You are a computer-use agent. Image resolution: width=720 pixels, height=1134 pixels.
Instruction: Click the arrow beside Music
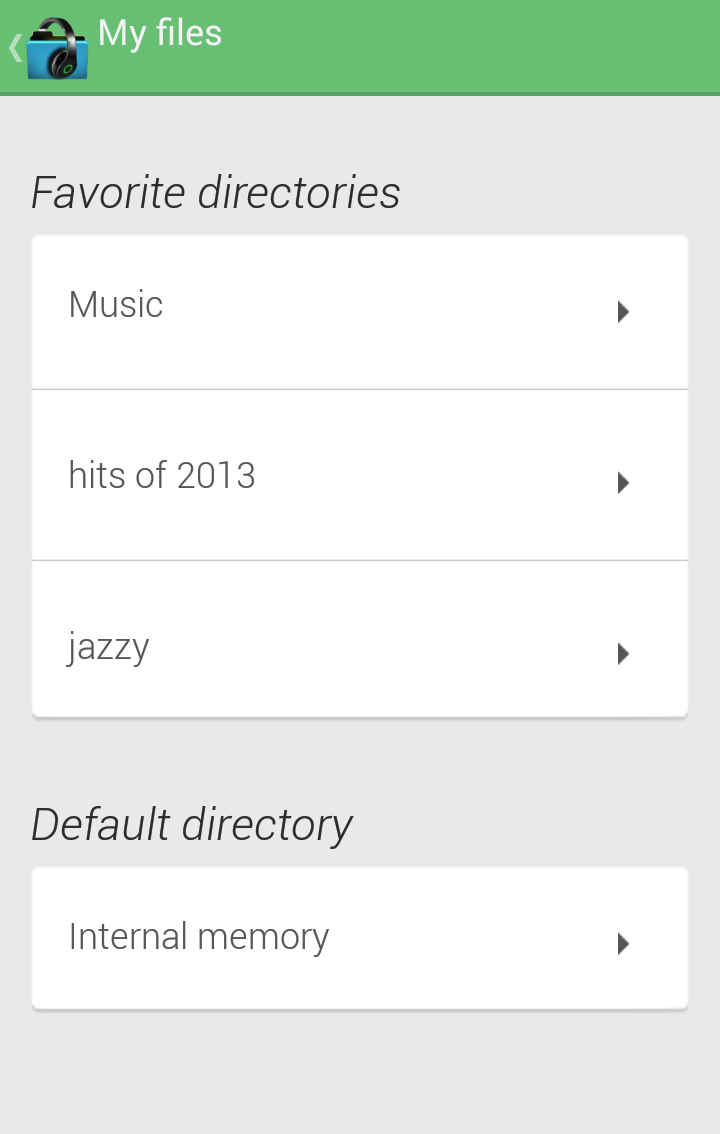(x=623, y=312)
